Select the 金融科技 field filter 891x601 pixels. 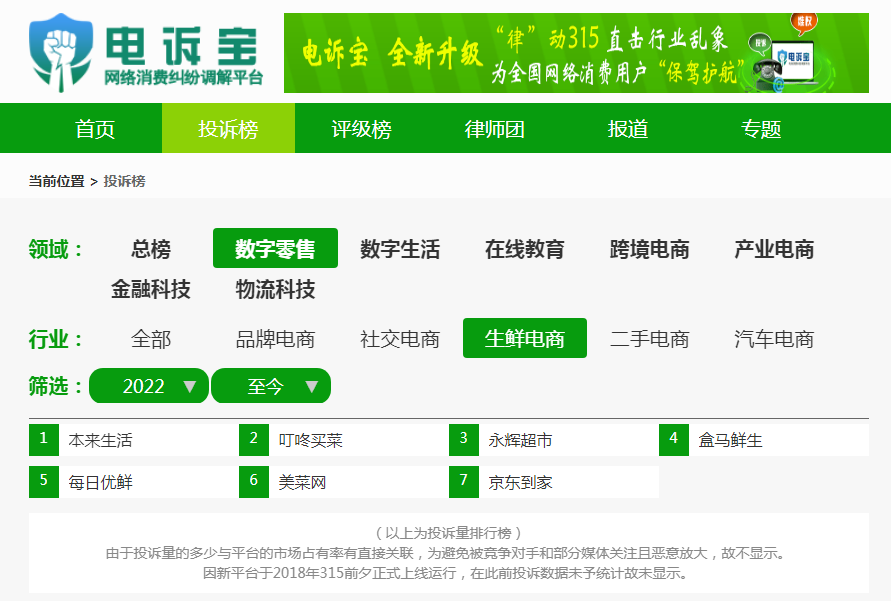coord(151,289)
